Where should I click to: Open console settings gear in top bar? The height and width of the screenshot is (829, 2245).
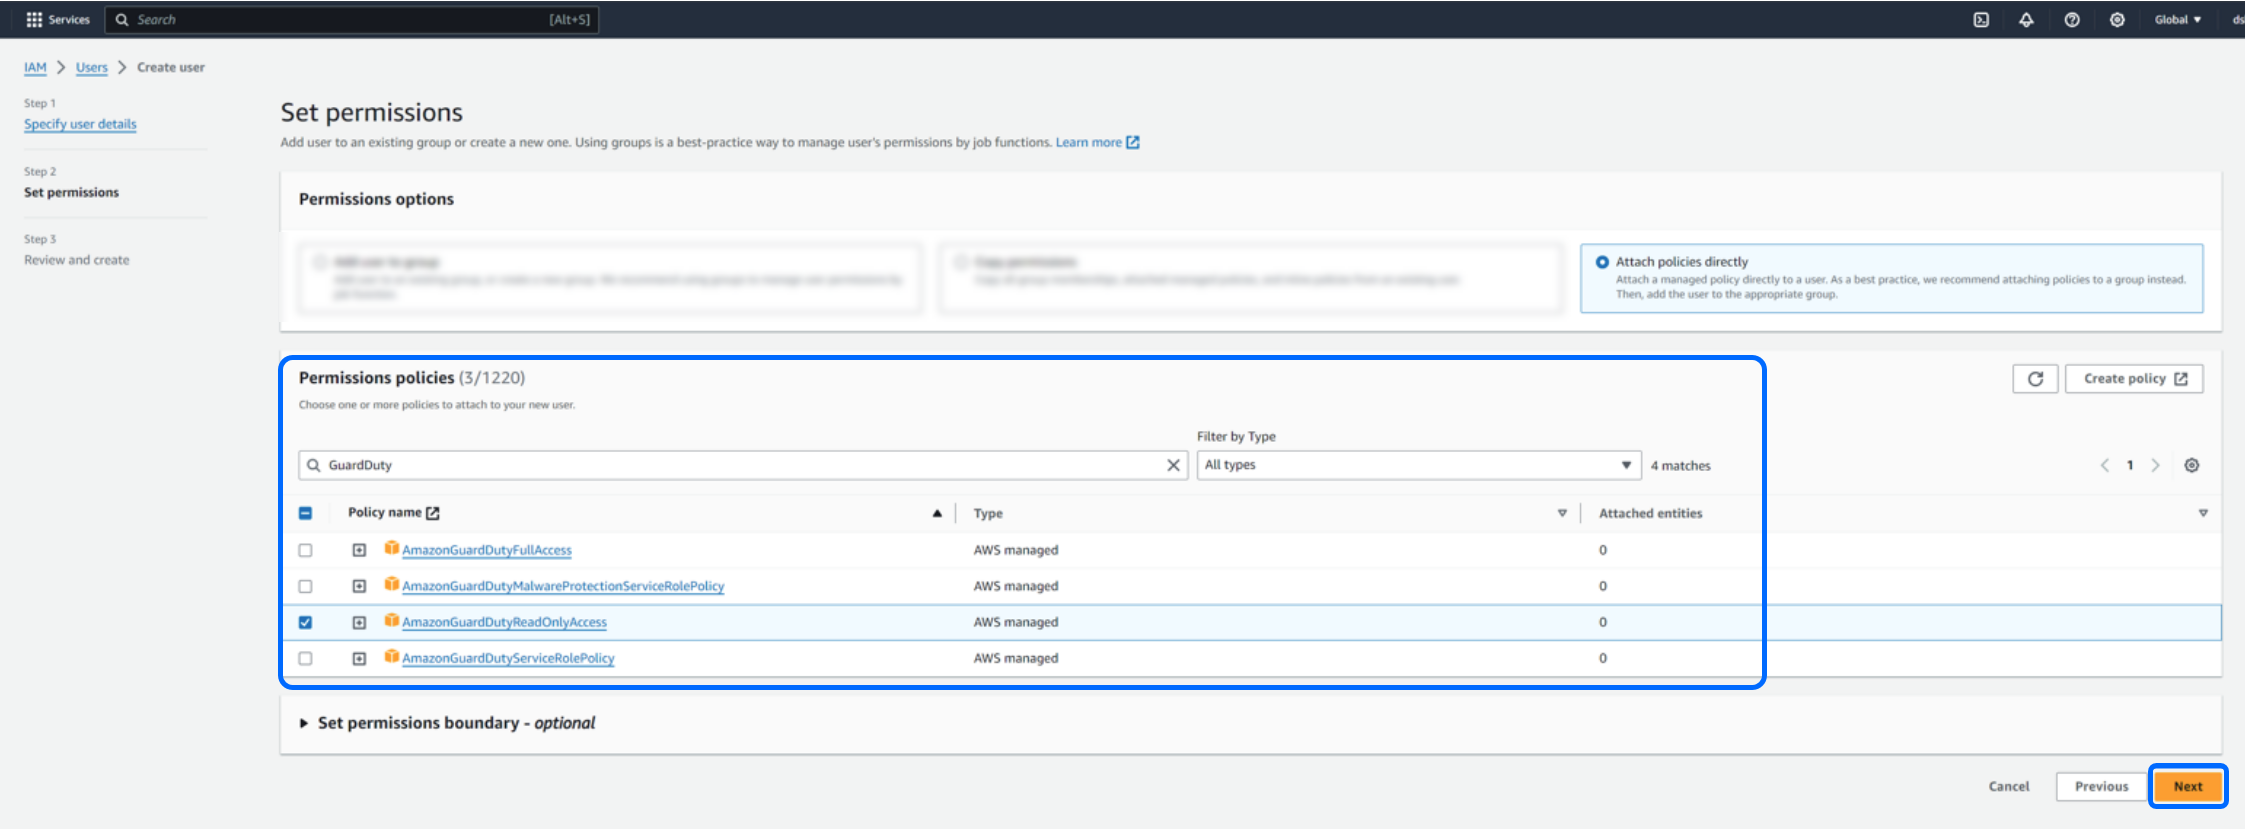coord(2117,19)
